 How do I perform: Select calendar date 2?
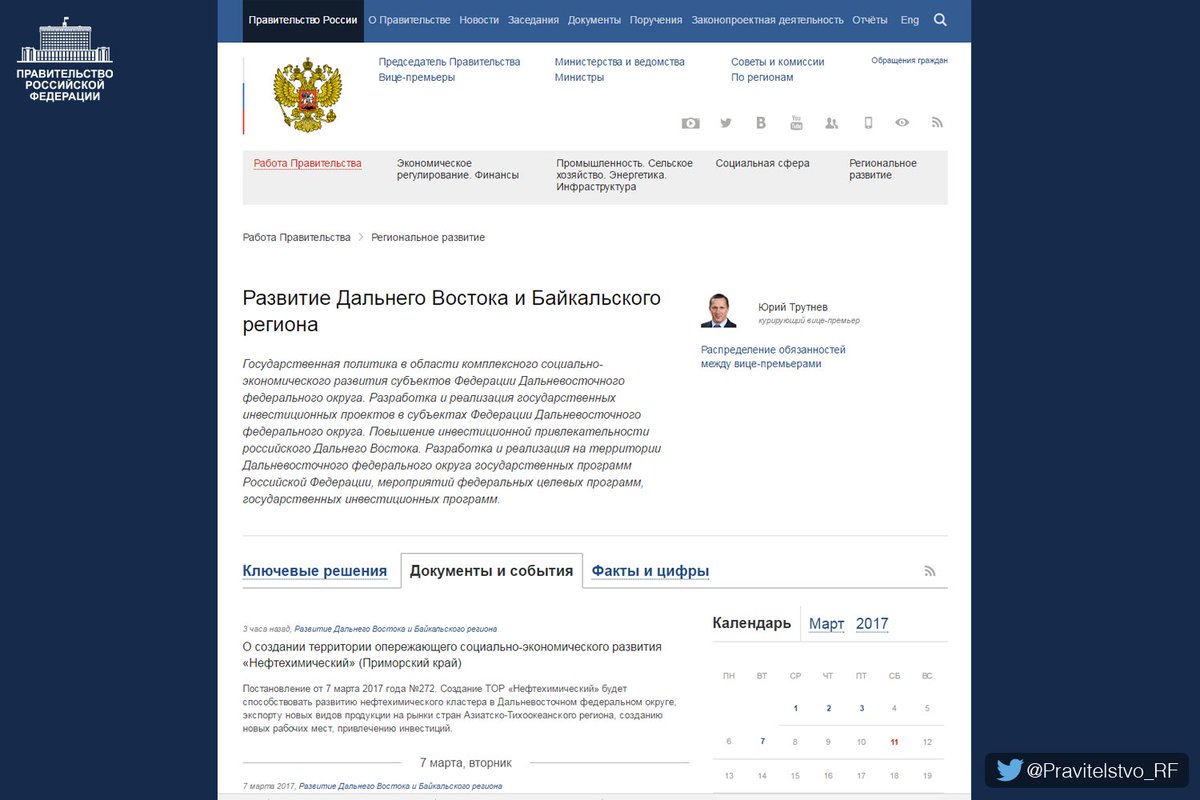(x=828, y=708)
